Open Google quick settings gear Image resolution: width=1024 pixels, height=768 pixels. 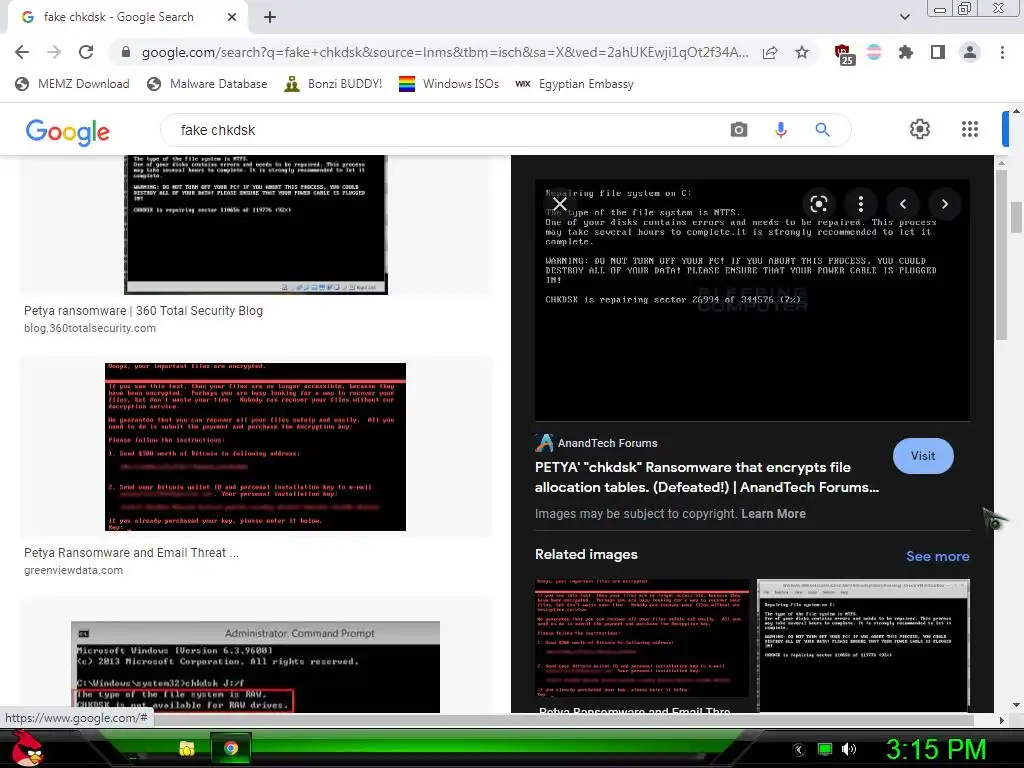click(920, 129)
